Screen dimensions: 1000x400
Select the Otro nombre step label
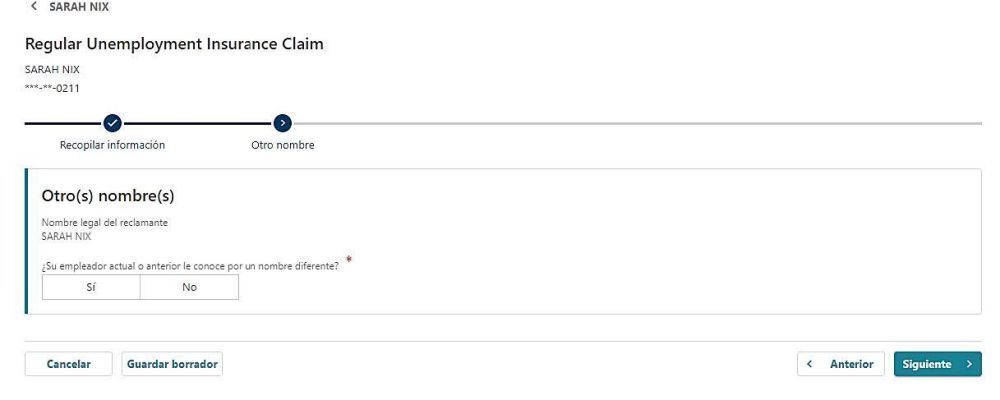click(x=283, y=145)
